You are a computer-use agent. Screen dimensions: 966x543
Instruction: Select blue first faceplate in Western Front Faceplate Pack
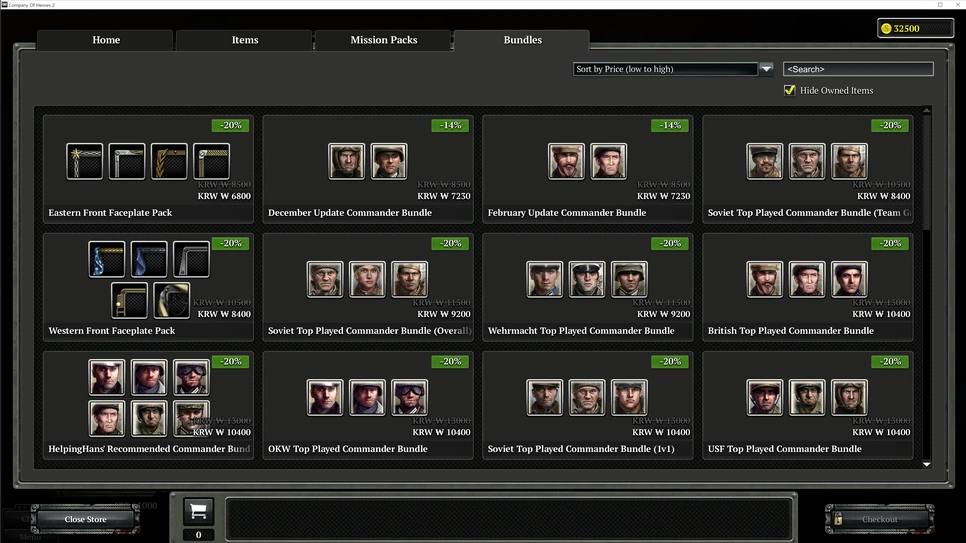107,259
